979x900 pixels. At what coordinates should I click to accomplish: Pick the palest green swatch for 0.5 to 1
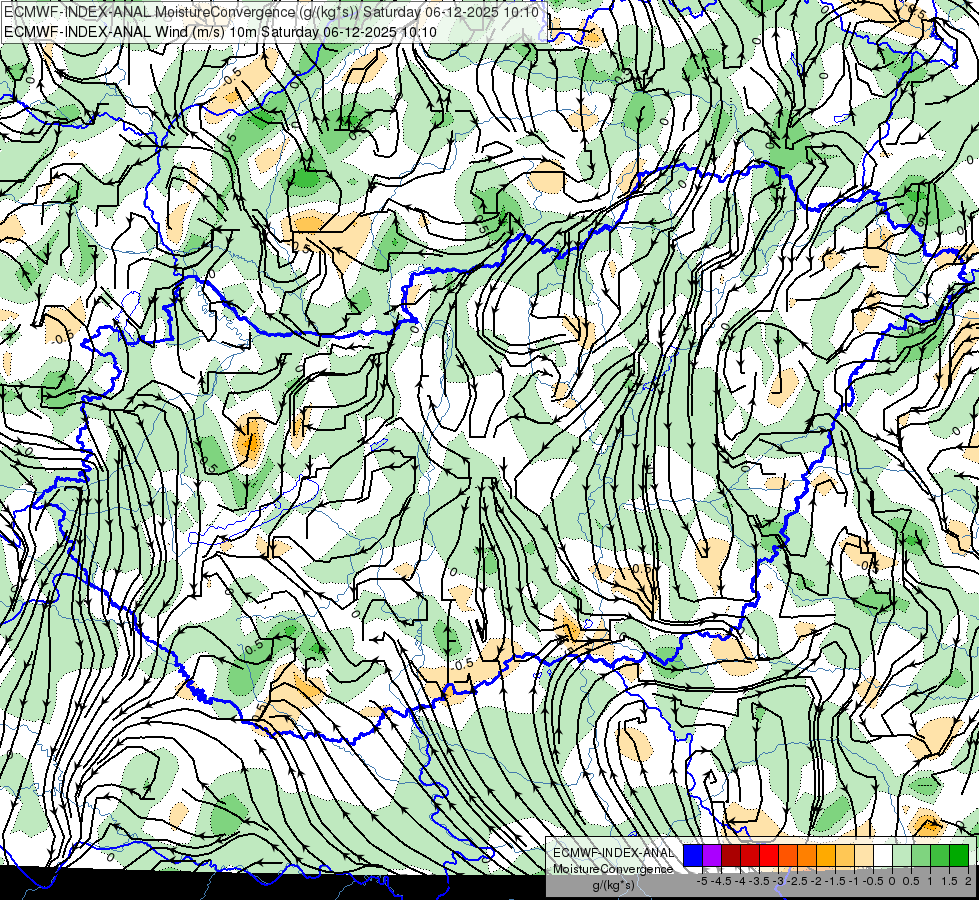902,856
